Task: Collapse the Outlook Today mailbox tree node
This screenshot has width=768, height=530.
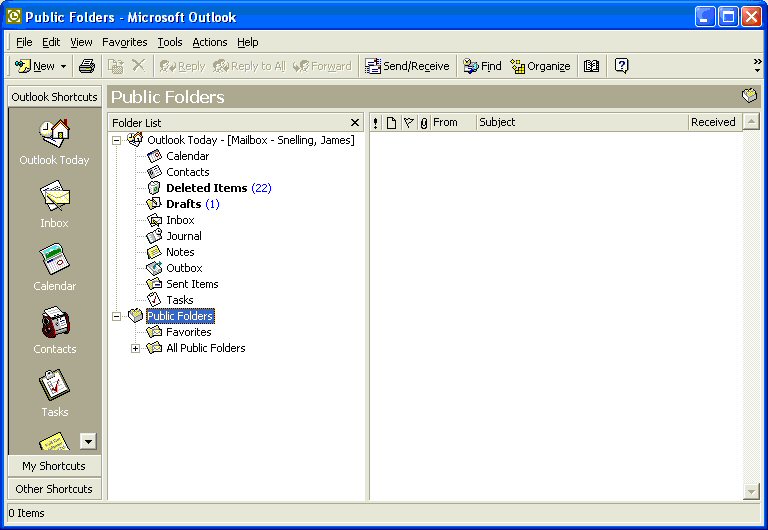Action: click(x=117, y=141)
